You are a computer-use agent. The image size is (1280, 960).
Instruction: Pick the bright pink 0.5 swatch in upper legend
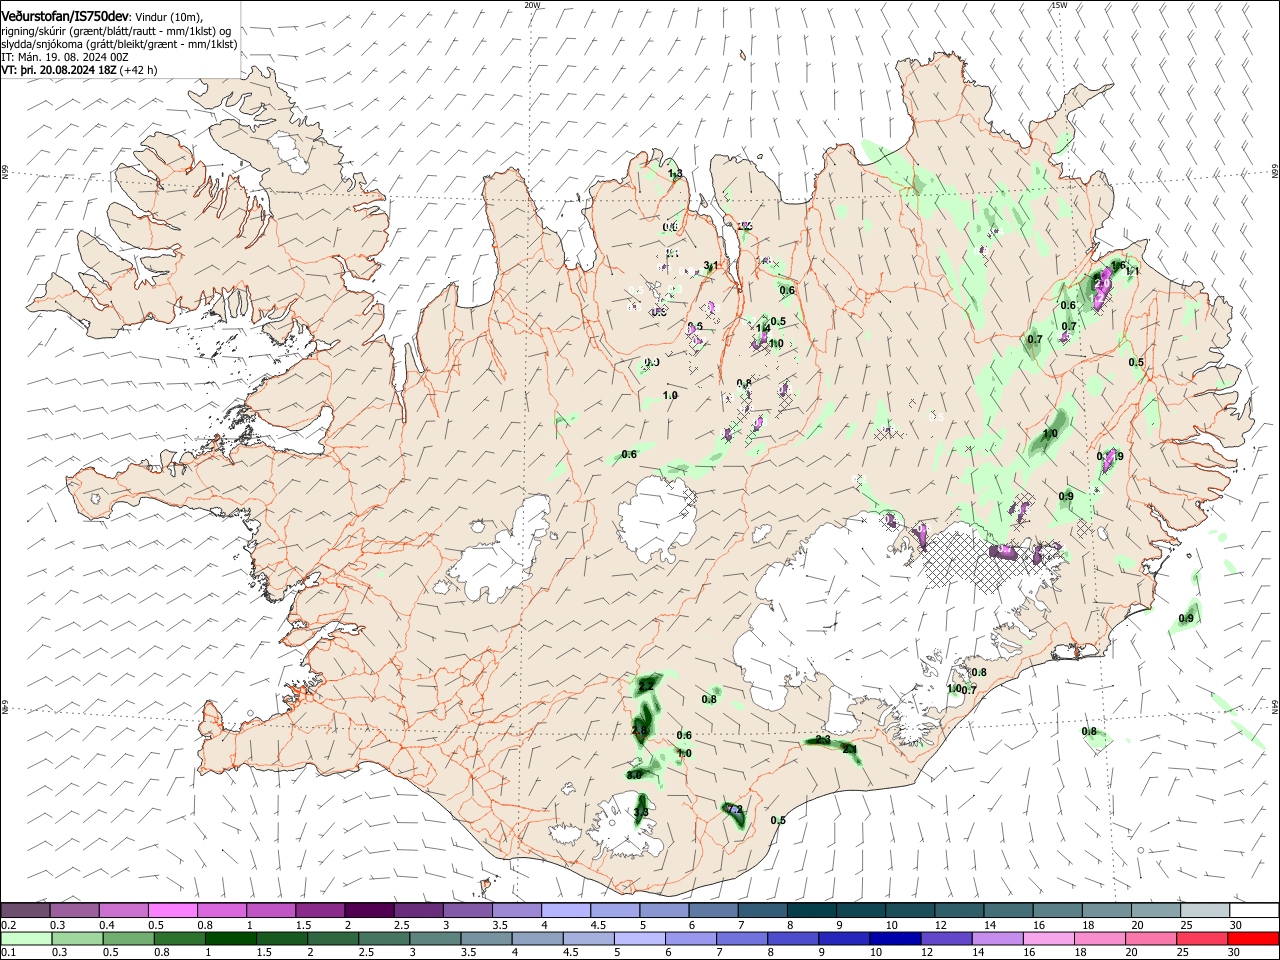click(172, 910)
